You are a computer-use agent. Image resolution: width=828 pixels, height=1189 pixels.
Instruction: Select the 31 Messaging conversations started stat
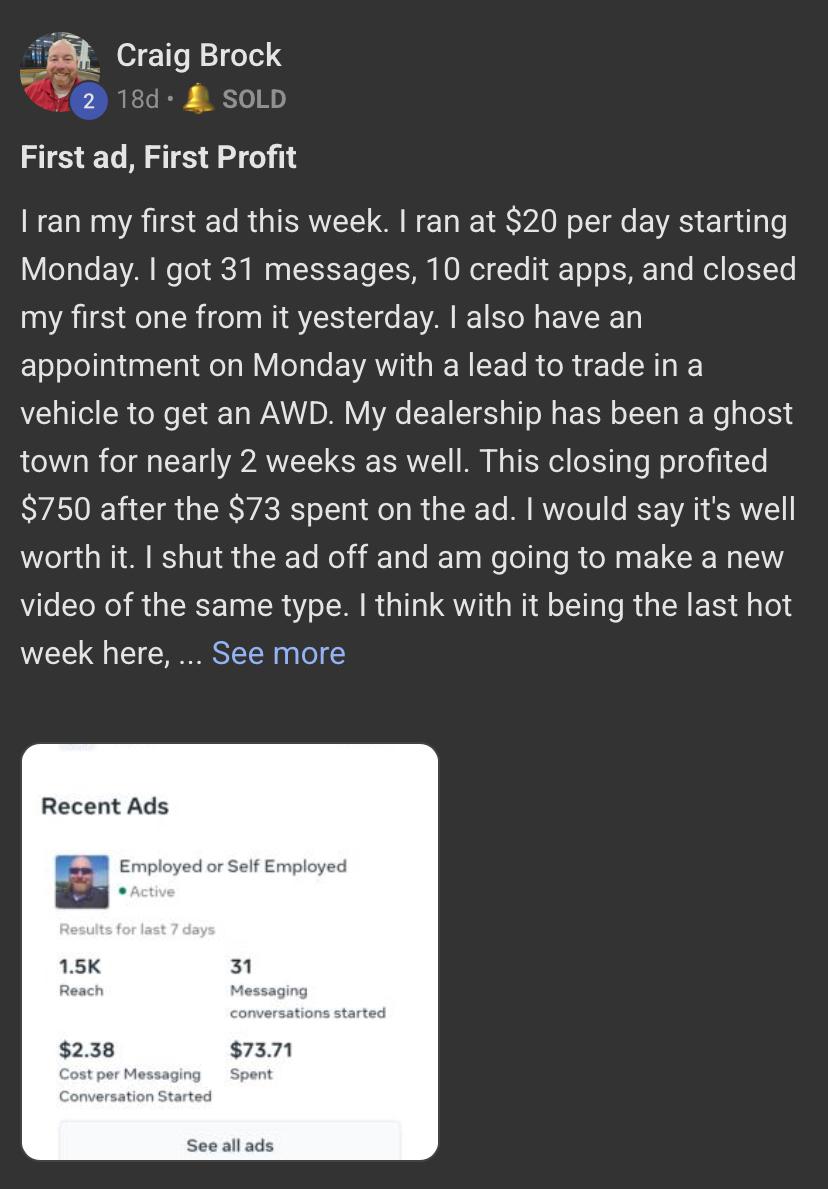[241, 966]
